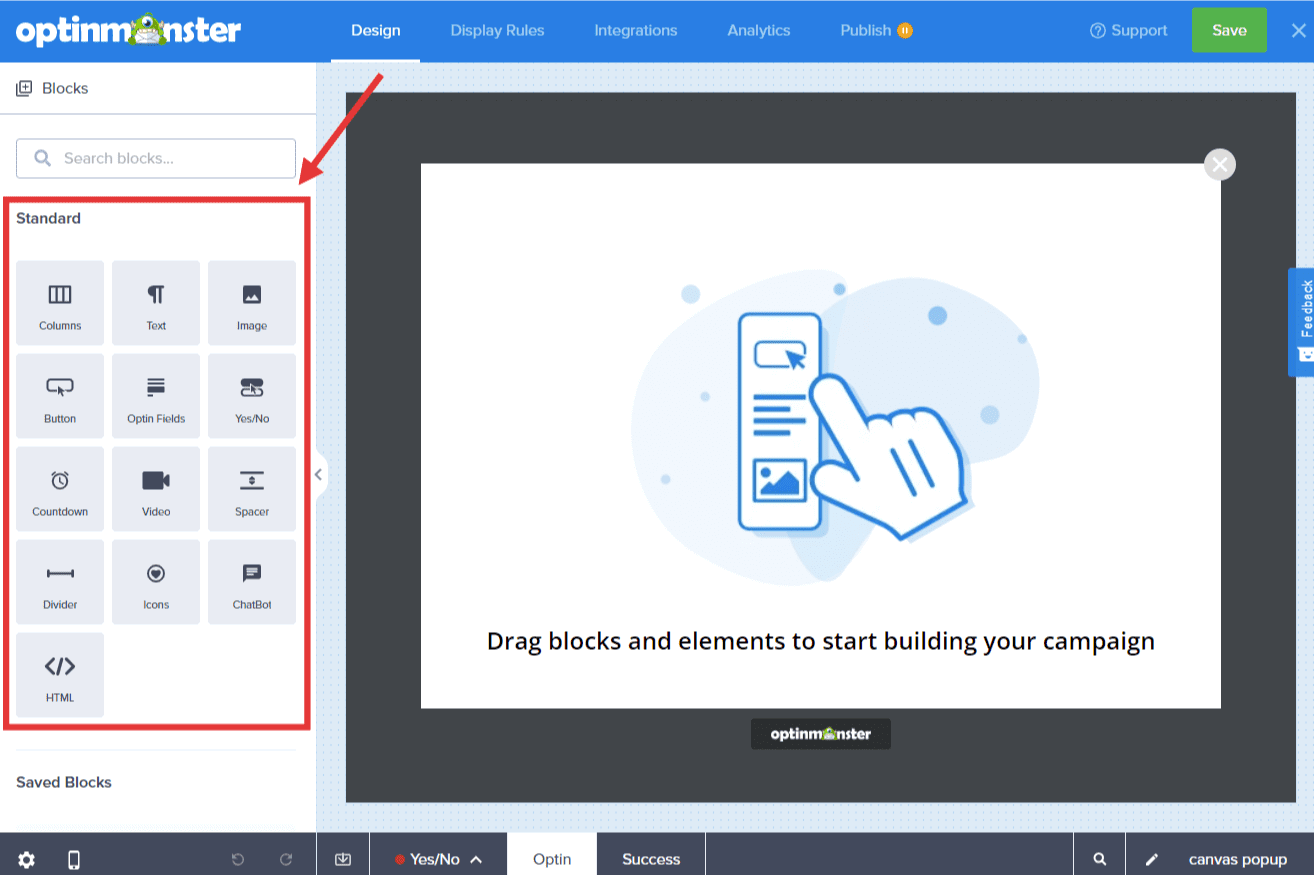Add an Optin Fields block
The width and height of the screenshot is (1314, 875).
coord(155,395)
